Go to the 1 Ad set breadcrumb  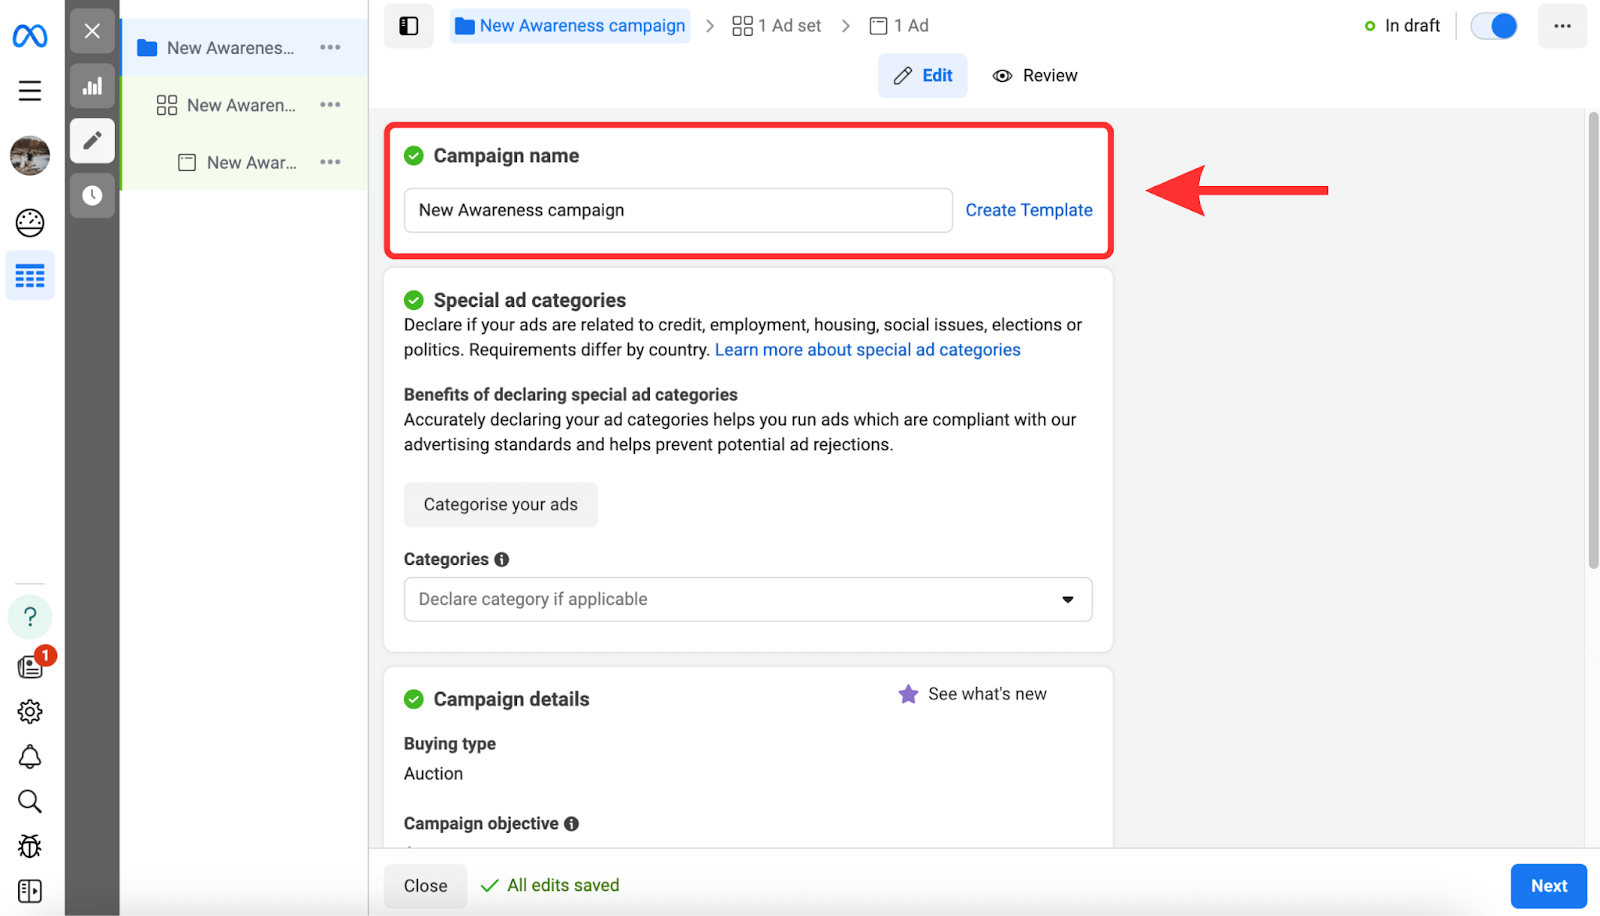tap(777, 26)
